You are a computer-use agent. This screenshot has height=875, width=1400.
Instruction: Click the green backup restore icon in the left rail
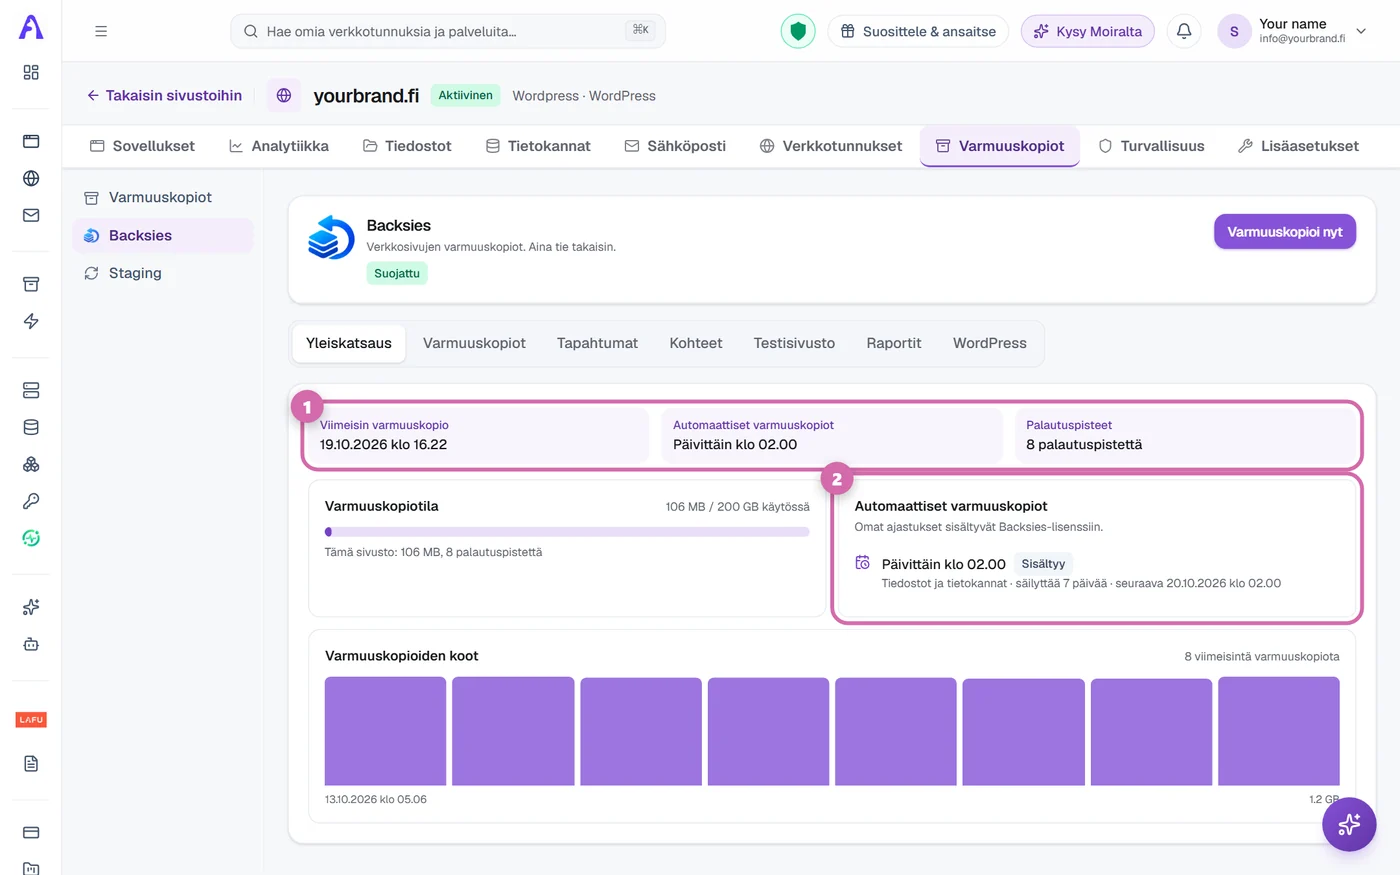31,538
